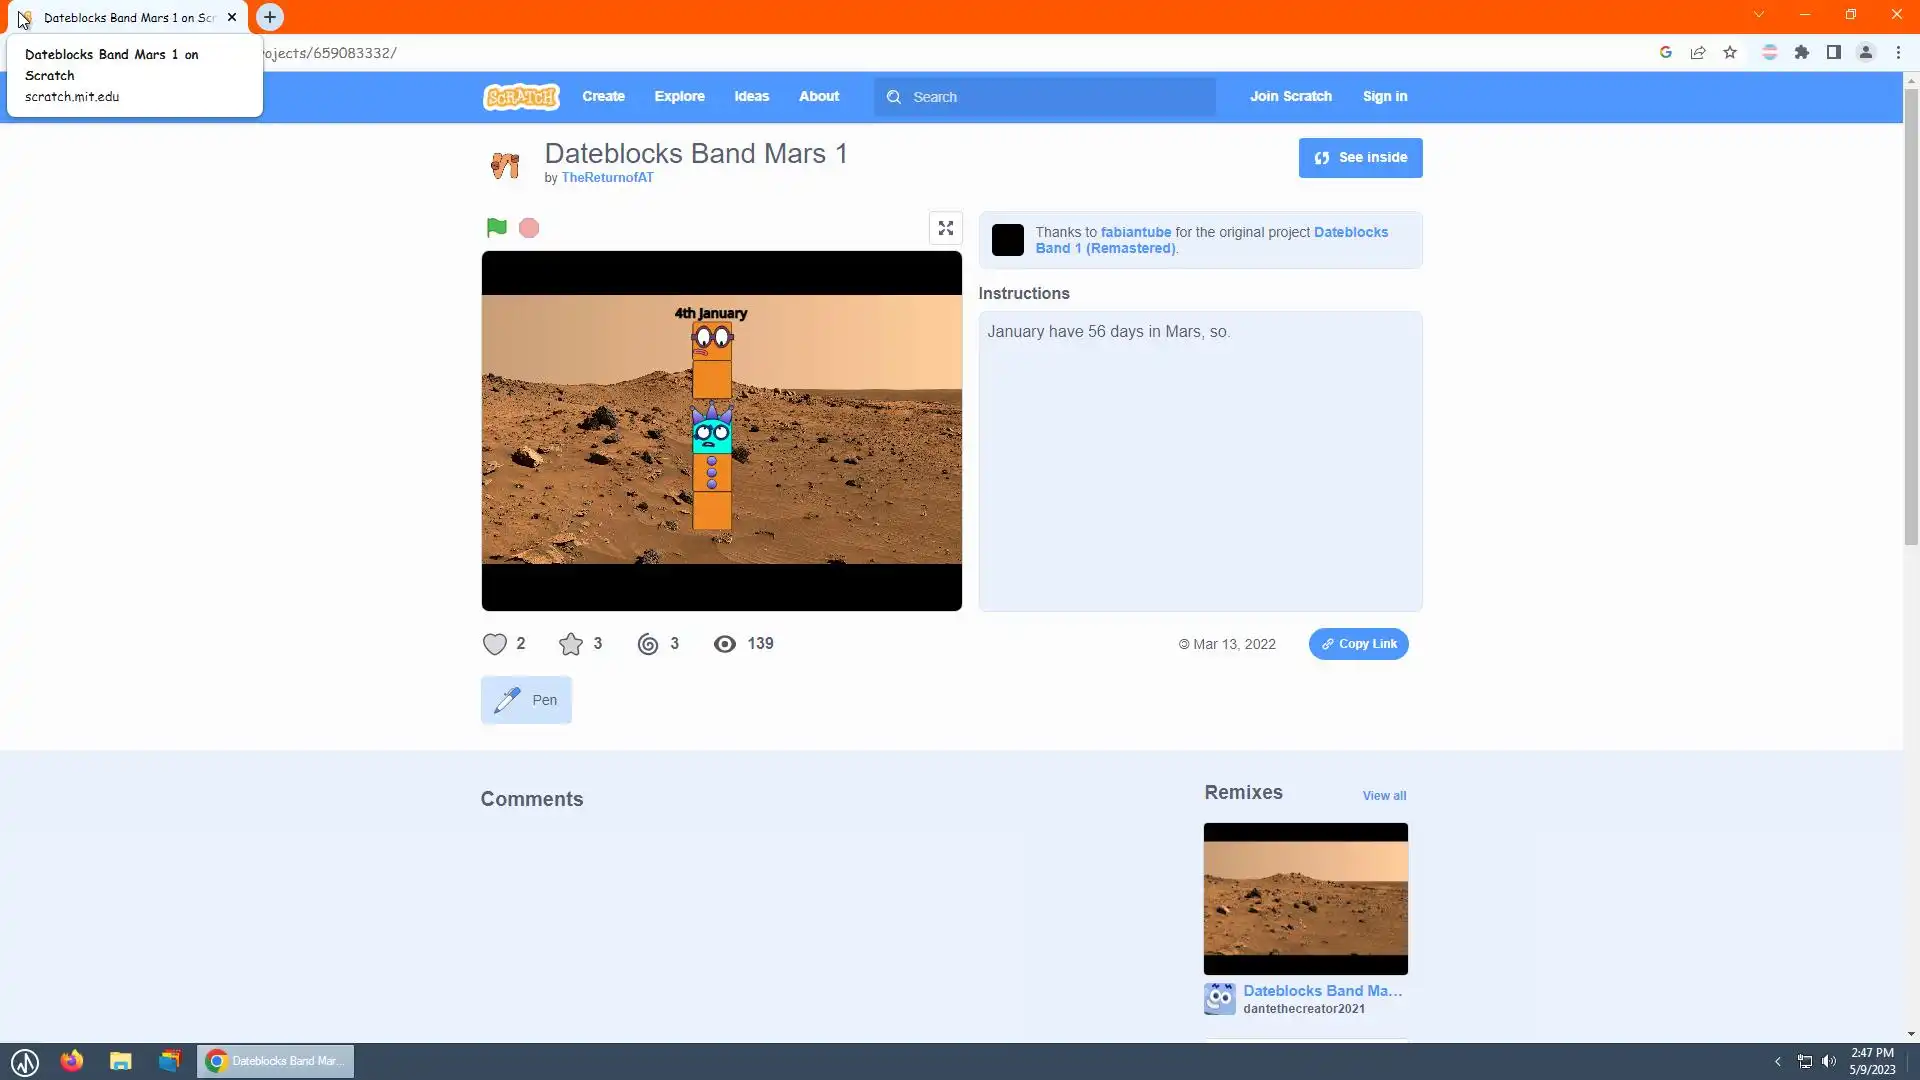Open the browser extensions puzzle icon
This screenshot has height=1080, width=1920.
1802,53
